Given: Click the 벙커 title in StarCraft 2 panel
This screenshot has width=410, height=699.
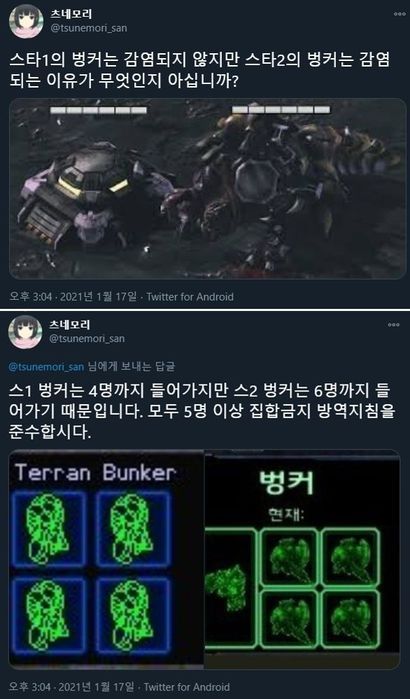Looking at the screenshot, I should click(x=287, y=481).
